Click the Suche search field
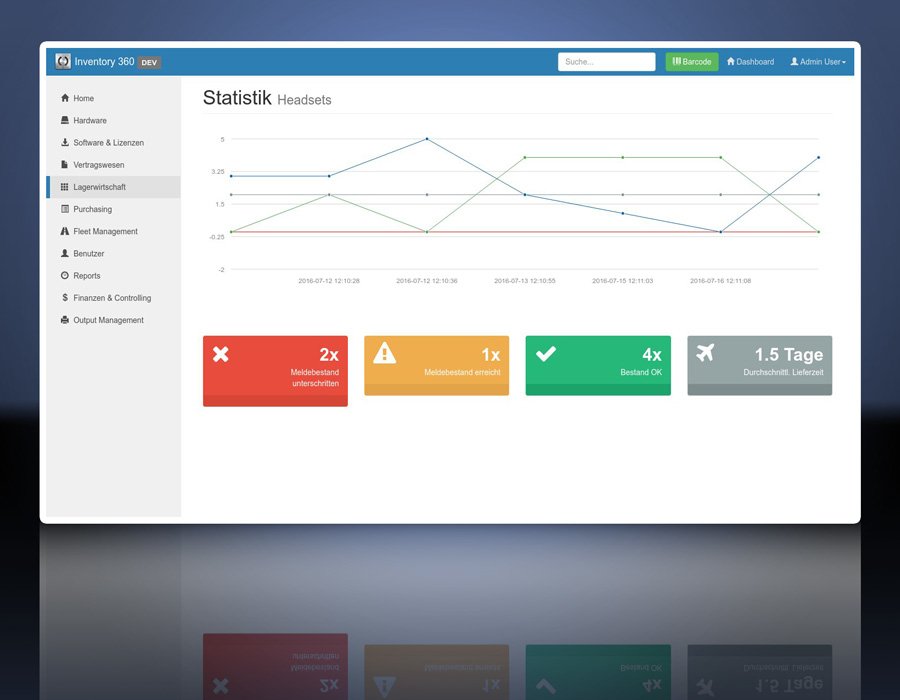The height and width of the screenshot is (700, 900). 606,62
